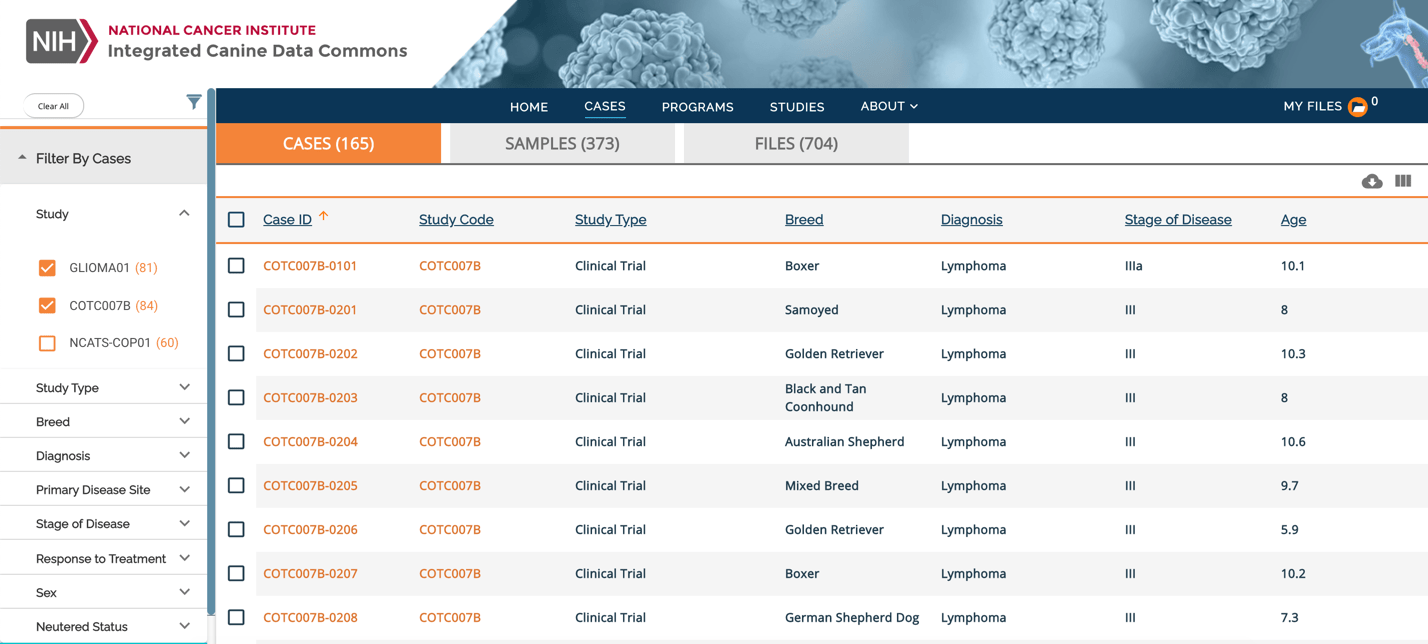Select the checkbox for case COTC007B-0203
The image size is (1428, 644).
[236, 397]
